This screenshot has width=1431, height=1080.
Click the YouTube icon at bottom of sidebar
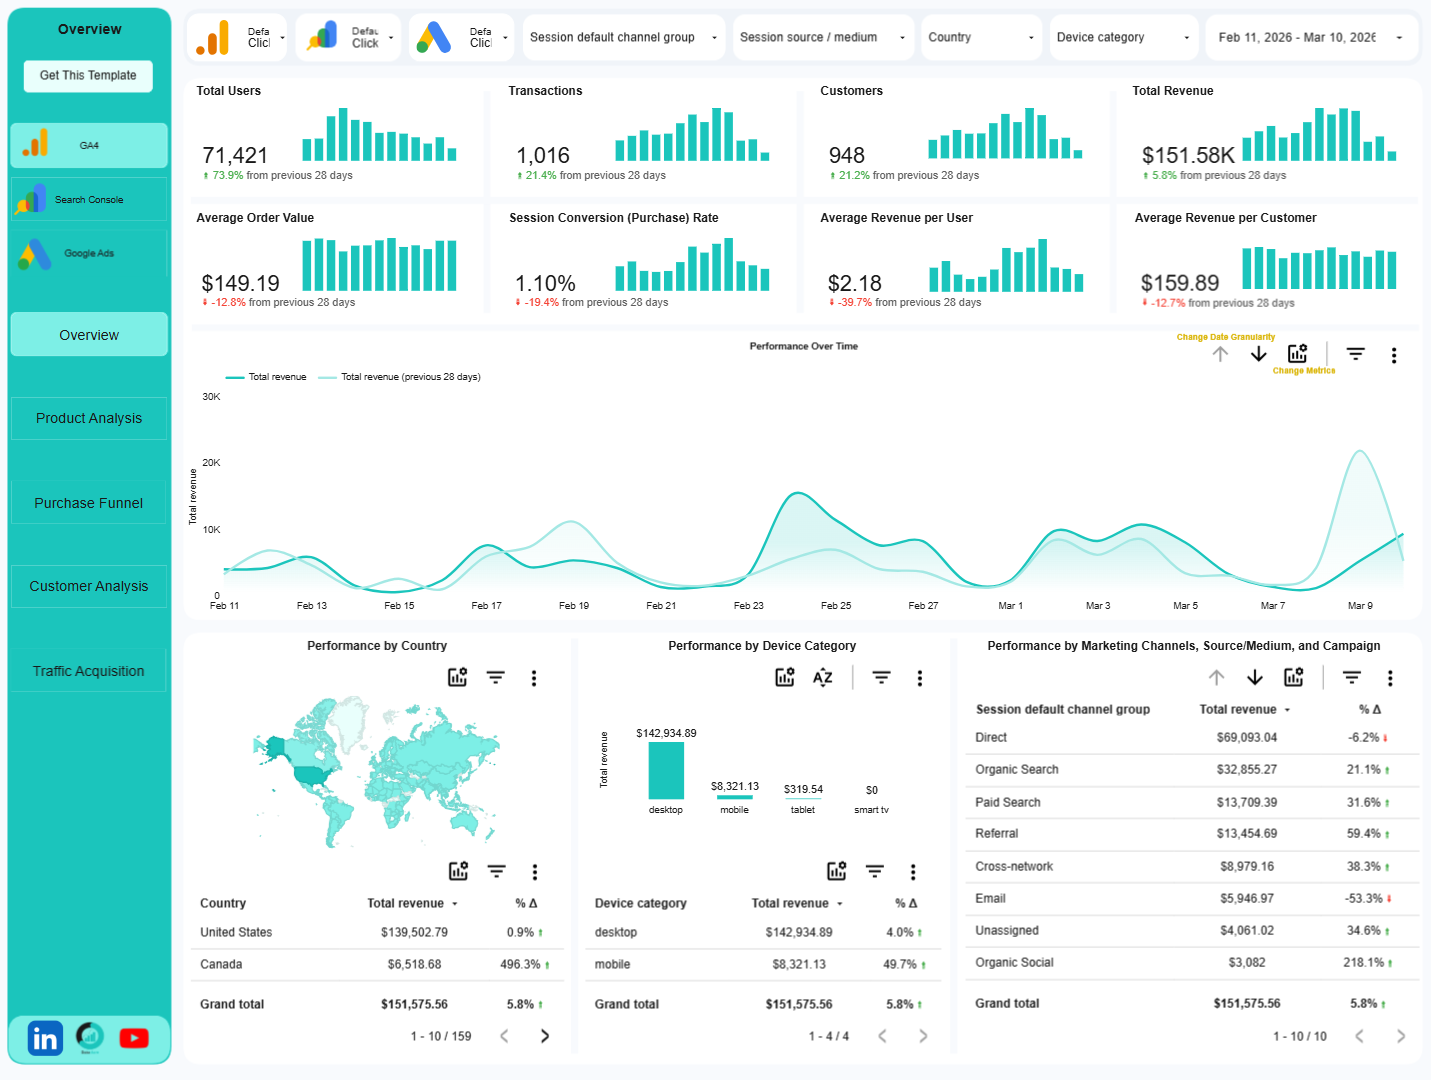pos(133,1038)
